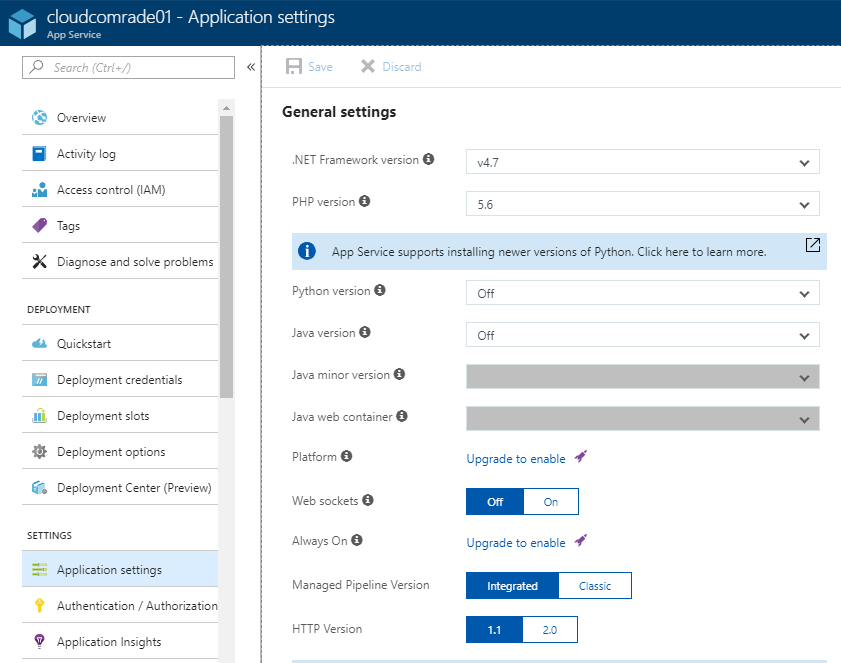Set Web sockets to Off

[x=495, y=502]
